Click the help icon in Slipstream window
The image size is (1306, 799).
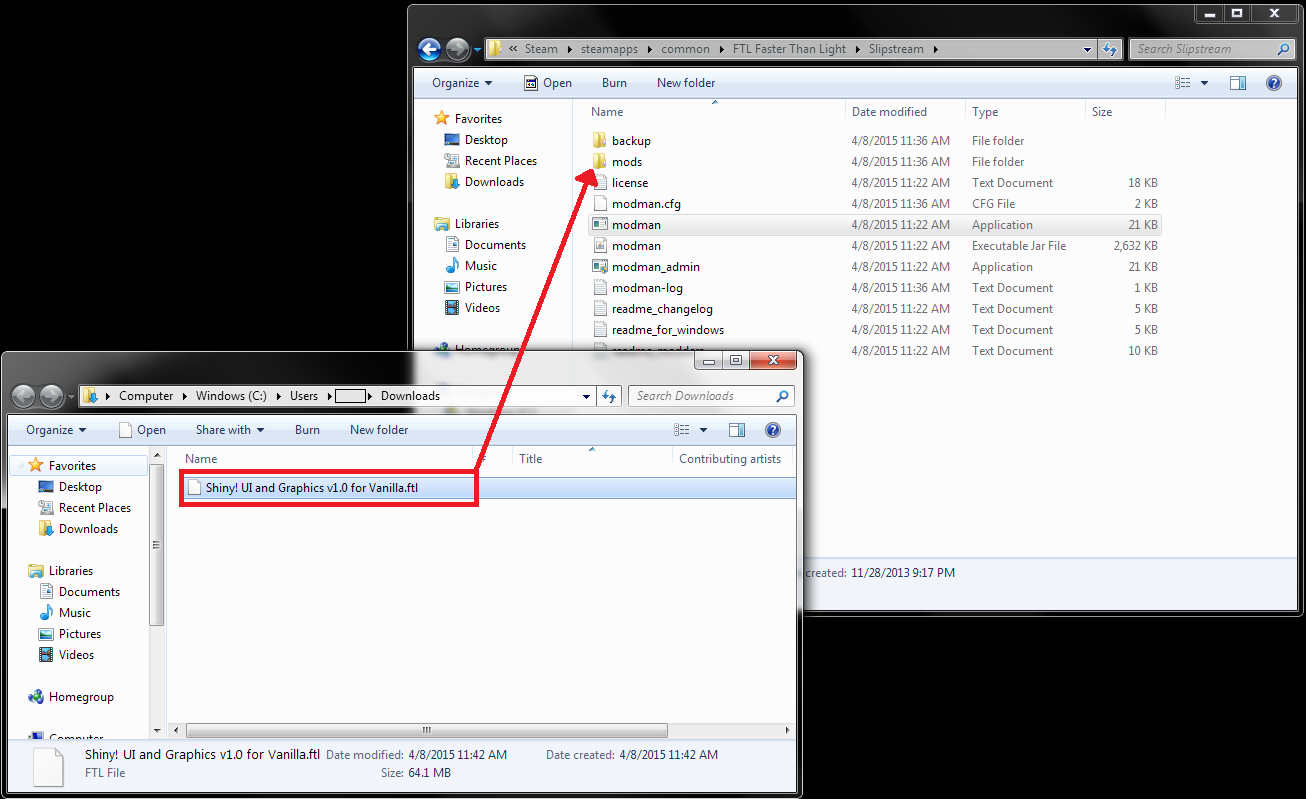pos(1273,83)
